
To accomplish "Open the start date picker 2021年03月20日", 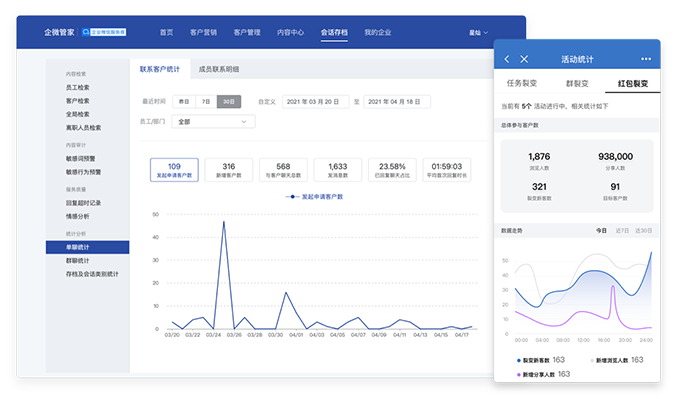I will (x=315, y=101).
